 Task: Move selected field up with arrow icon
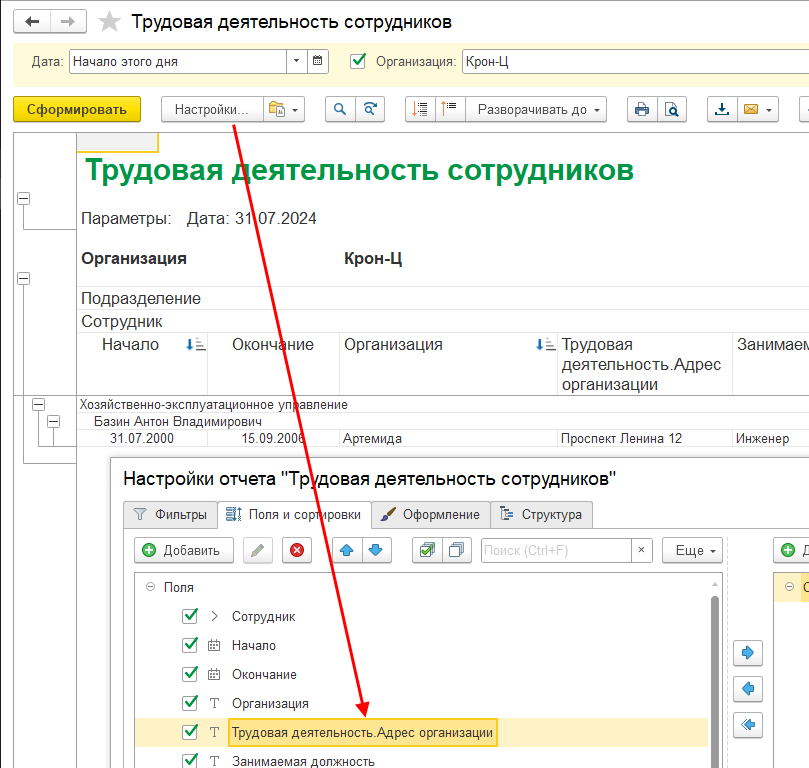pos(345,550)
